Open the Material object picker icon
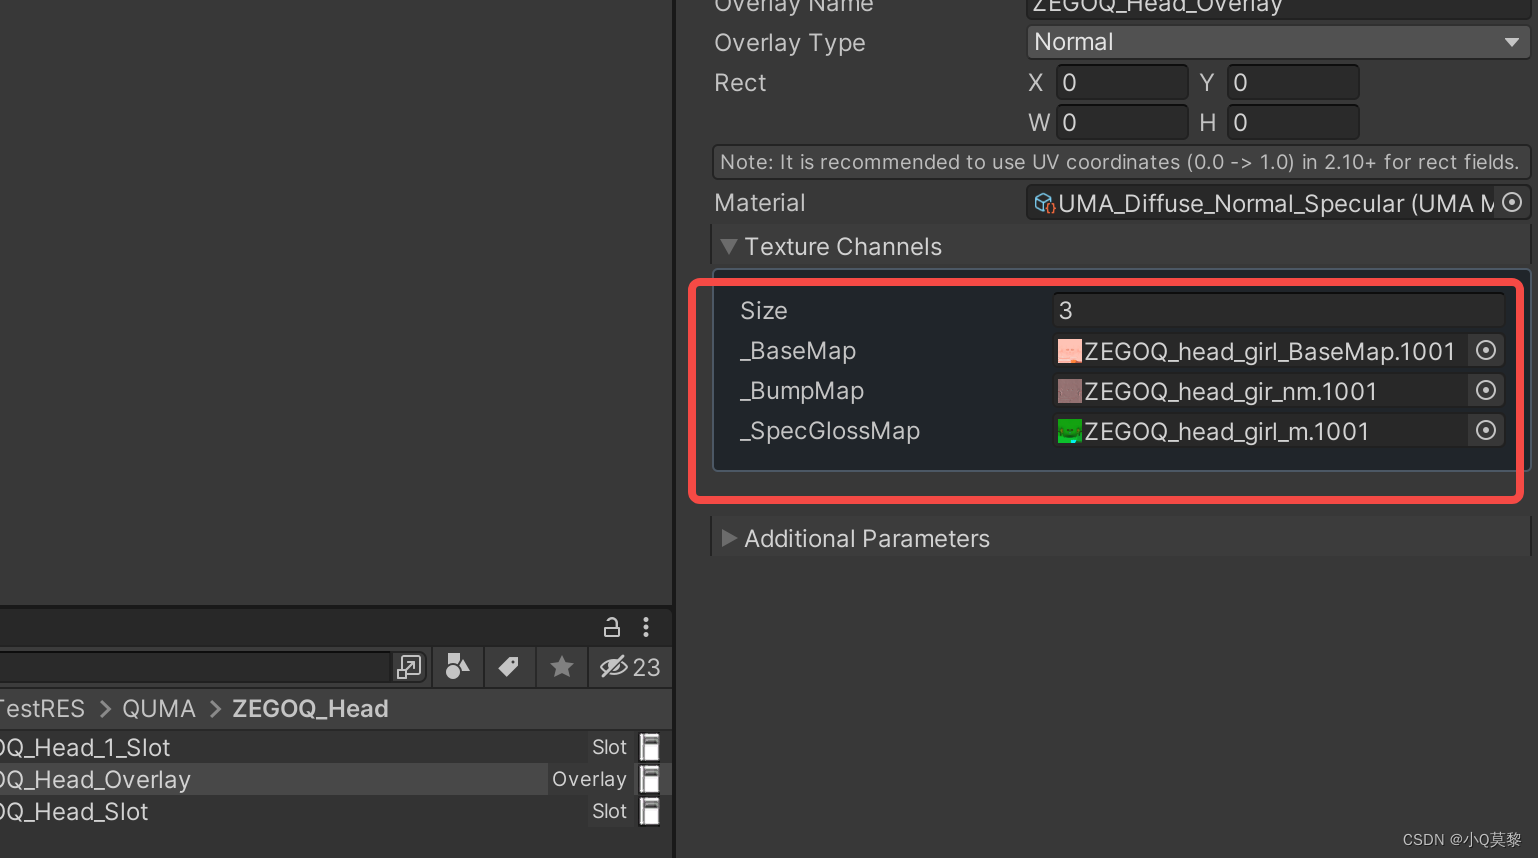 (1511, 202)
